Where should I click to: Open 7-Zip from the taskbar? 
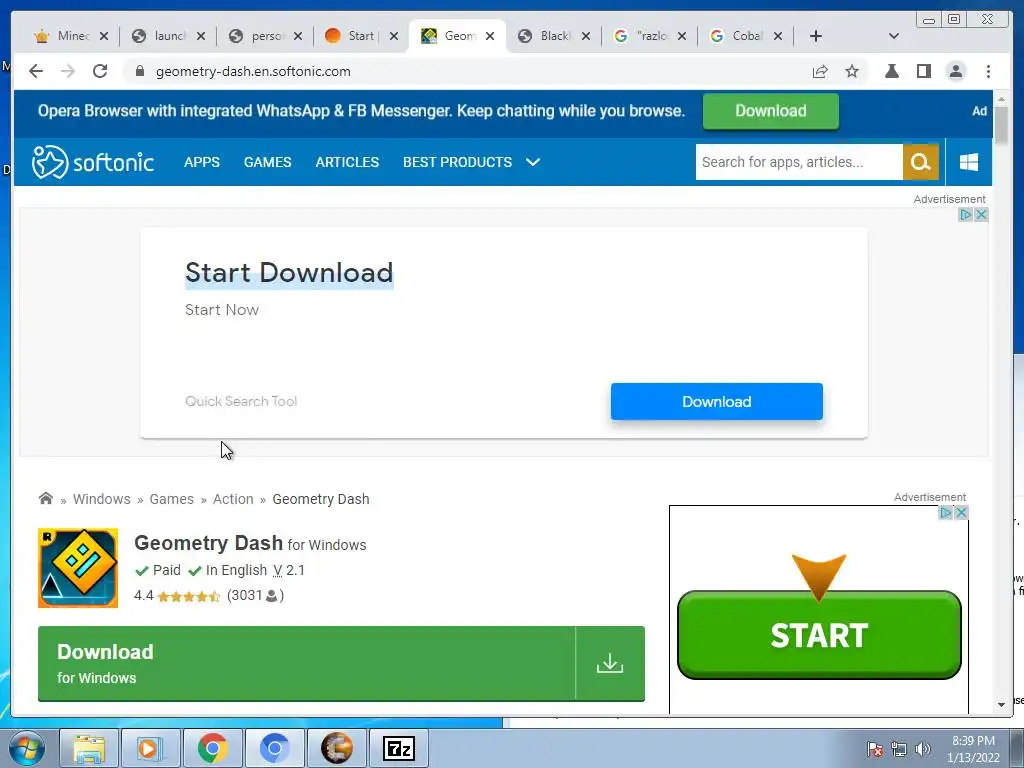pyautogui.click(x=399, y=748)
